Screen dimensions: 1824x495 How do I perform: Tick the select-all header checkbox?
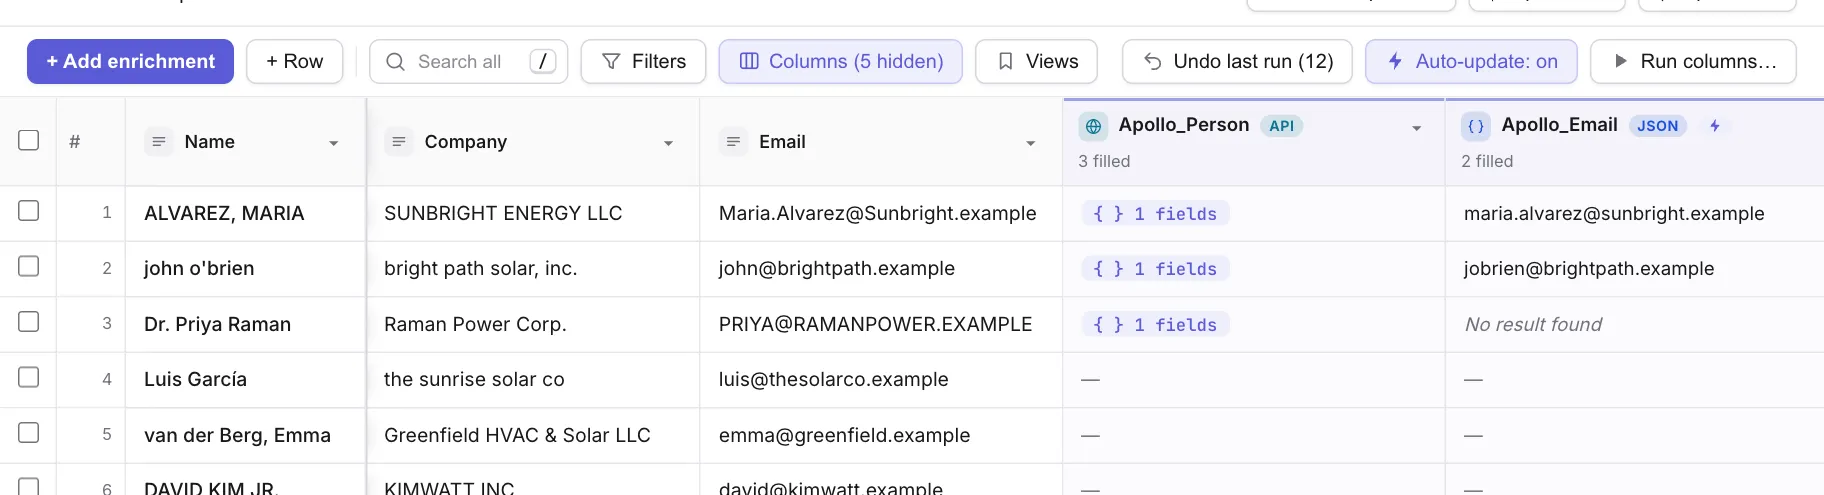pos(29,140)
